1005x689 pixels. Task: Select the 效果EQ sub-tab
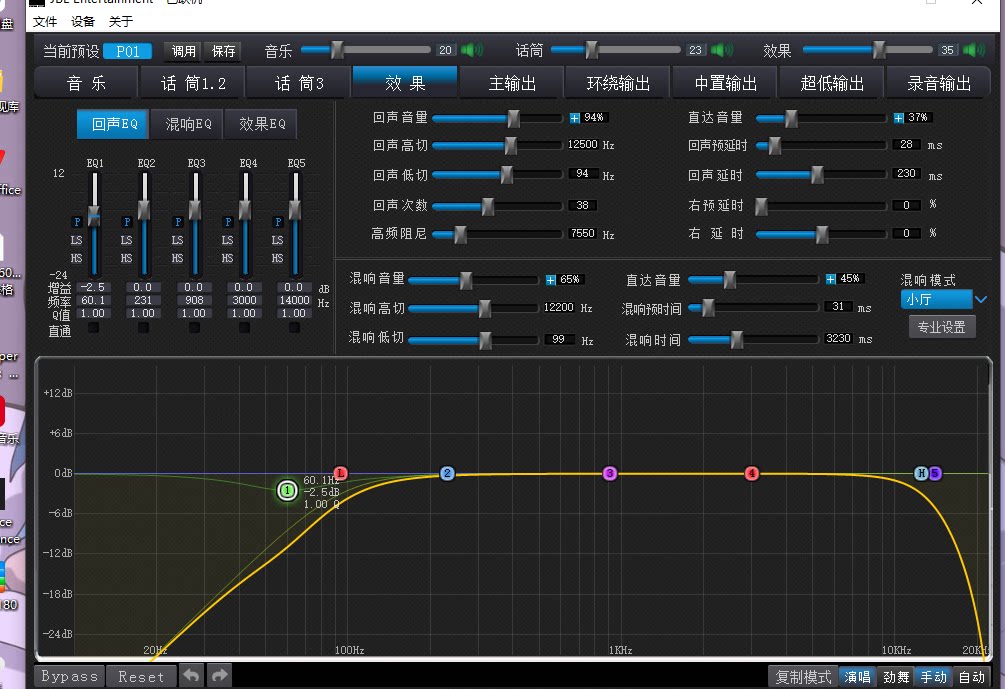[262, 124]
